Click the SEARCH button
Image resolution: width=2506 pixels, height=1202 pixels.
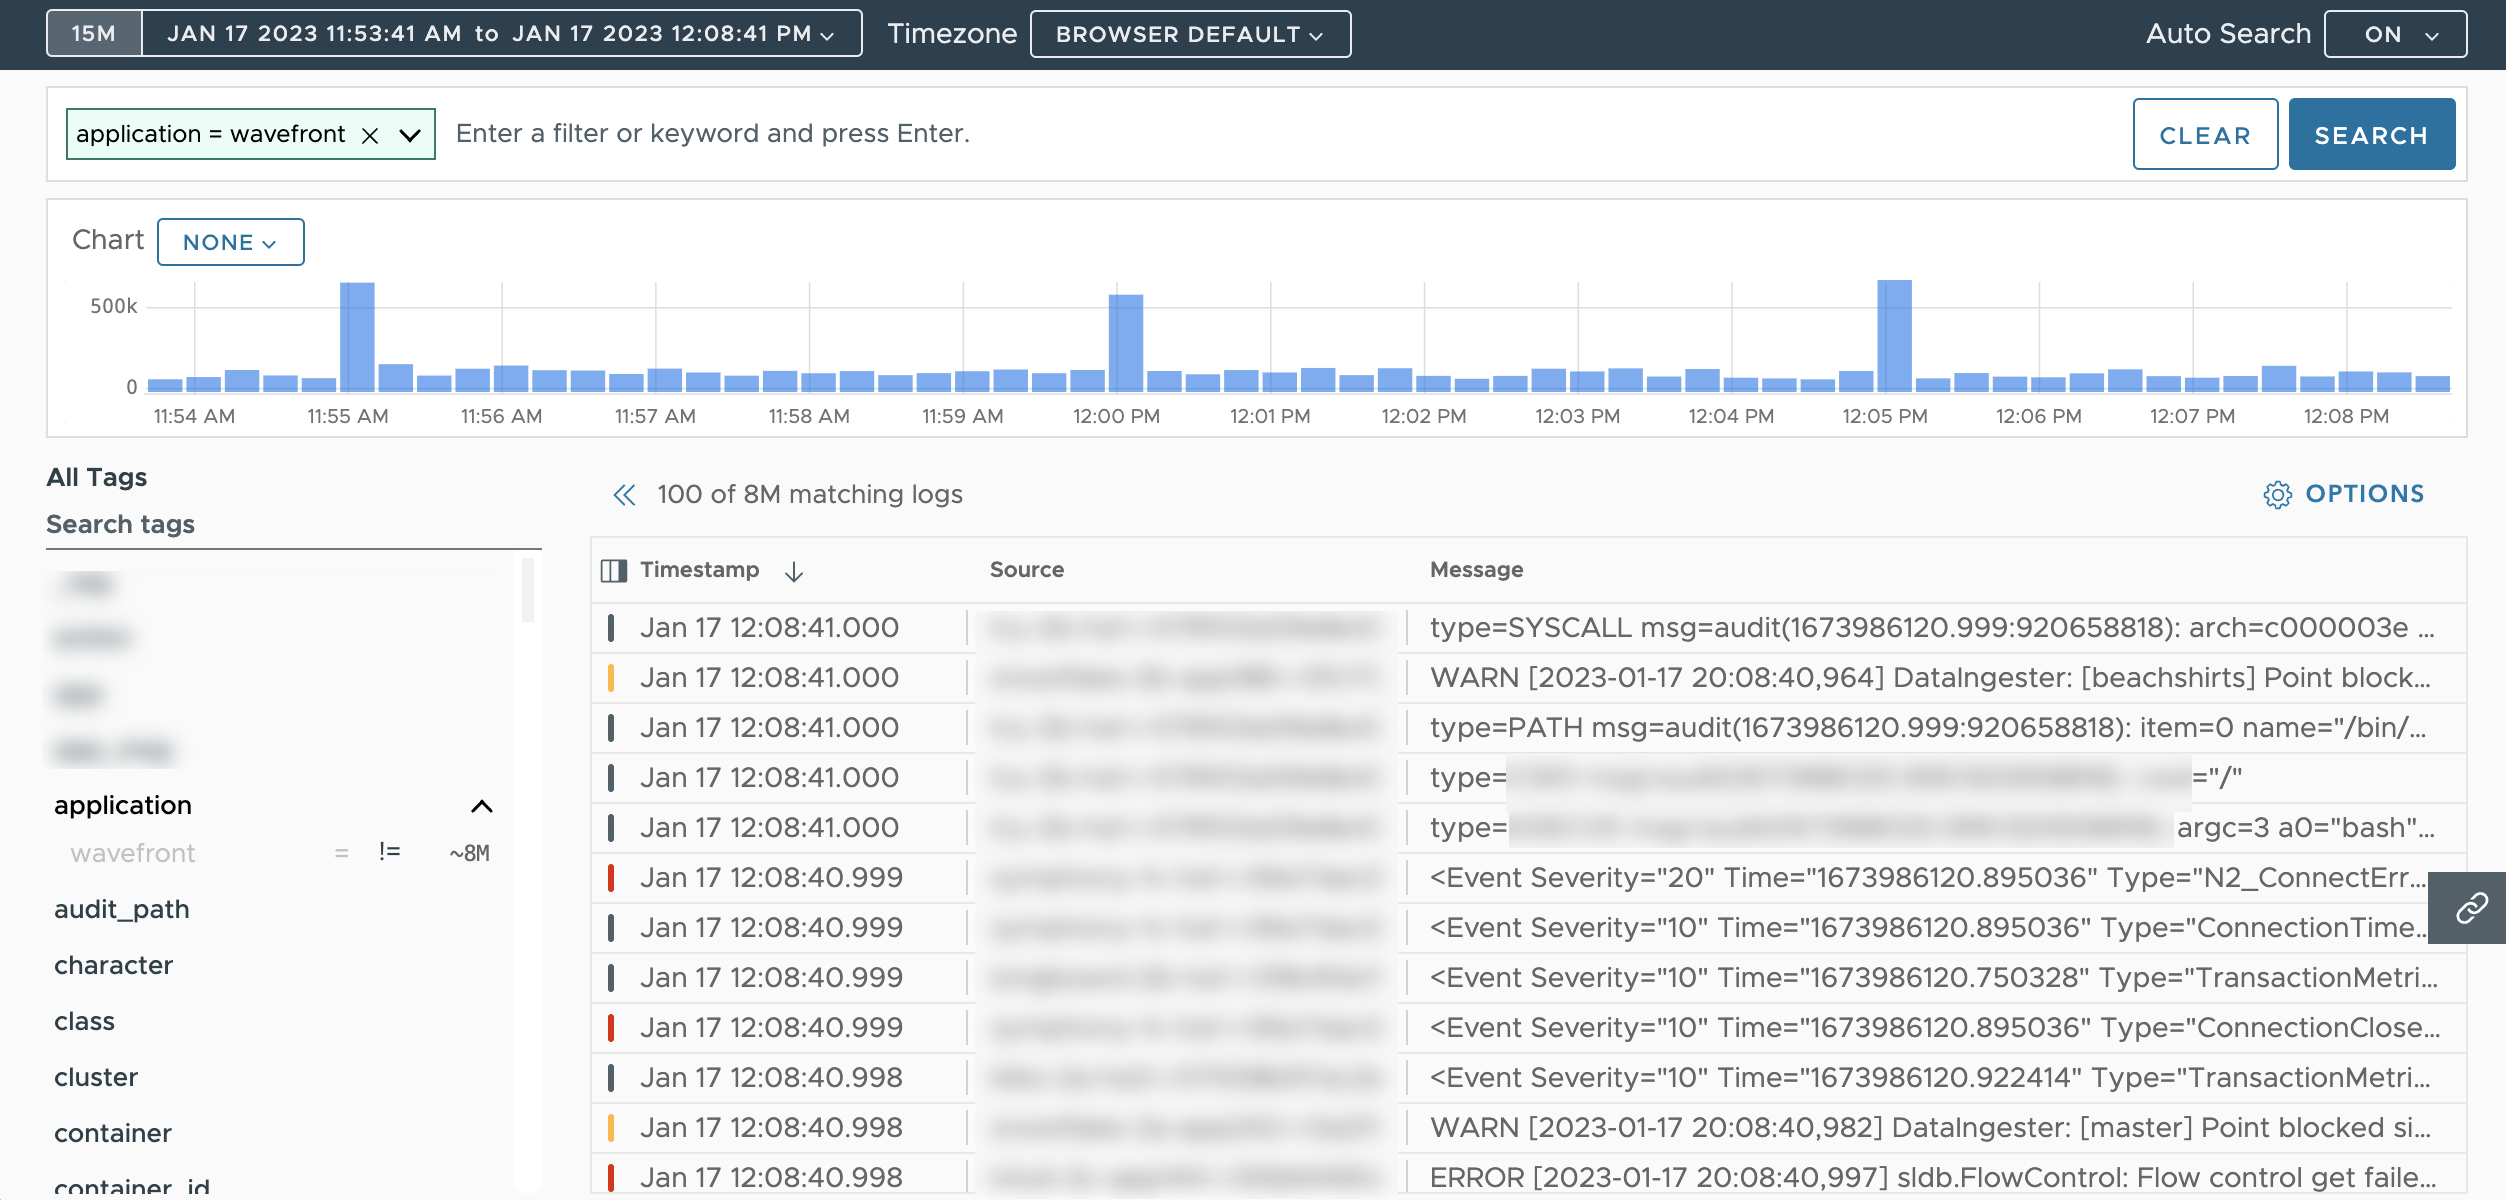coord(2371,133)
